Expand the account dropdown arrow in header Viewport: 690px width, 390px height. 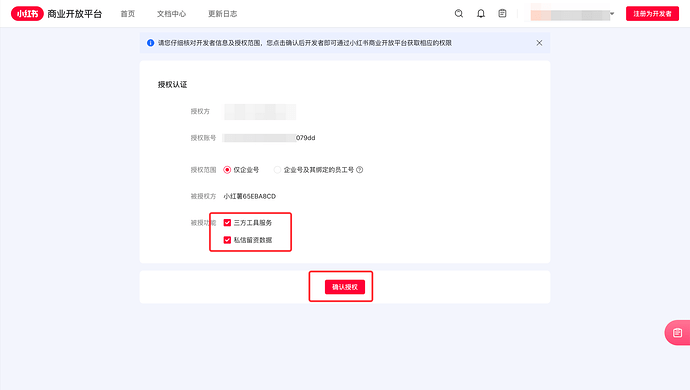tap(612, 14)
